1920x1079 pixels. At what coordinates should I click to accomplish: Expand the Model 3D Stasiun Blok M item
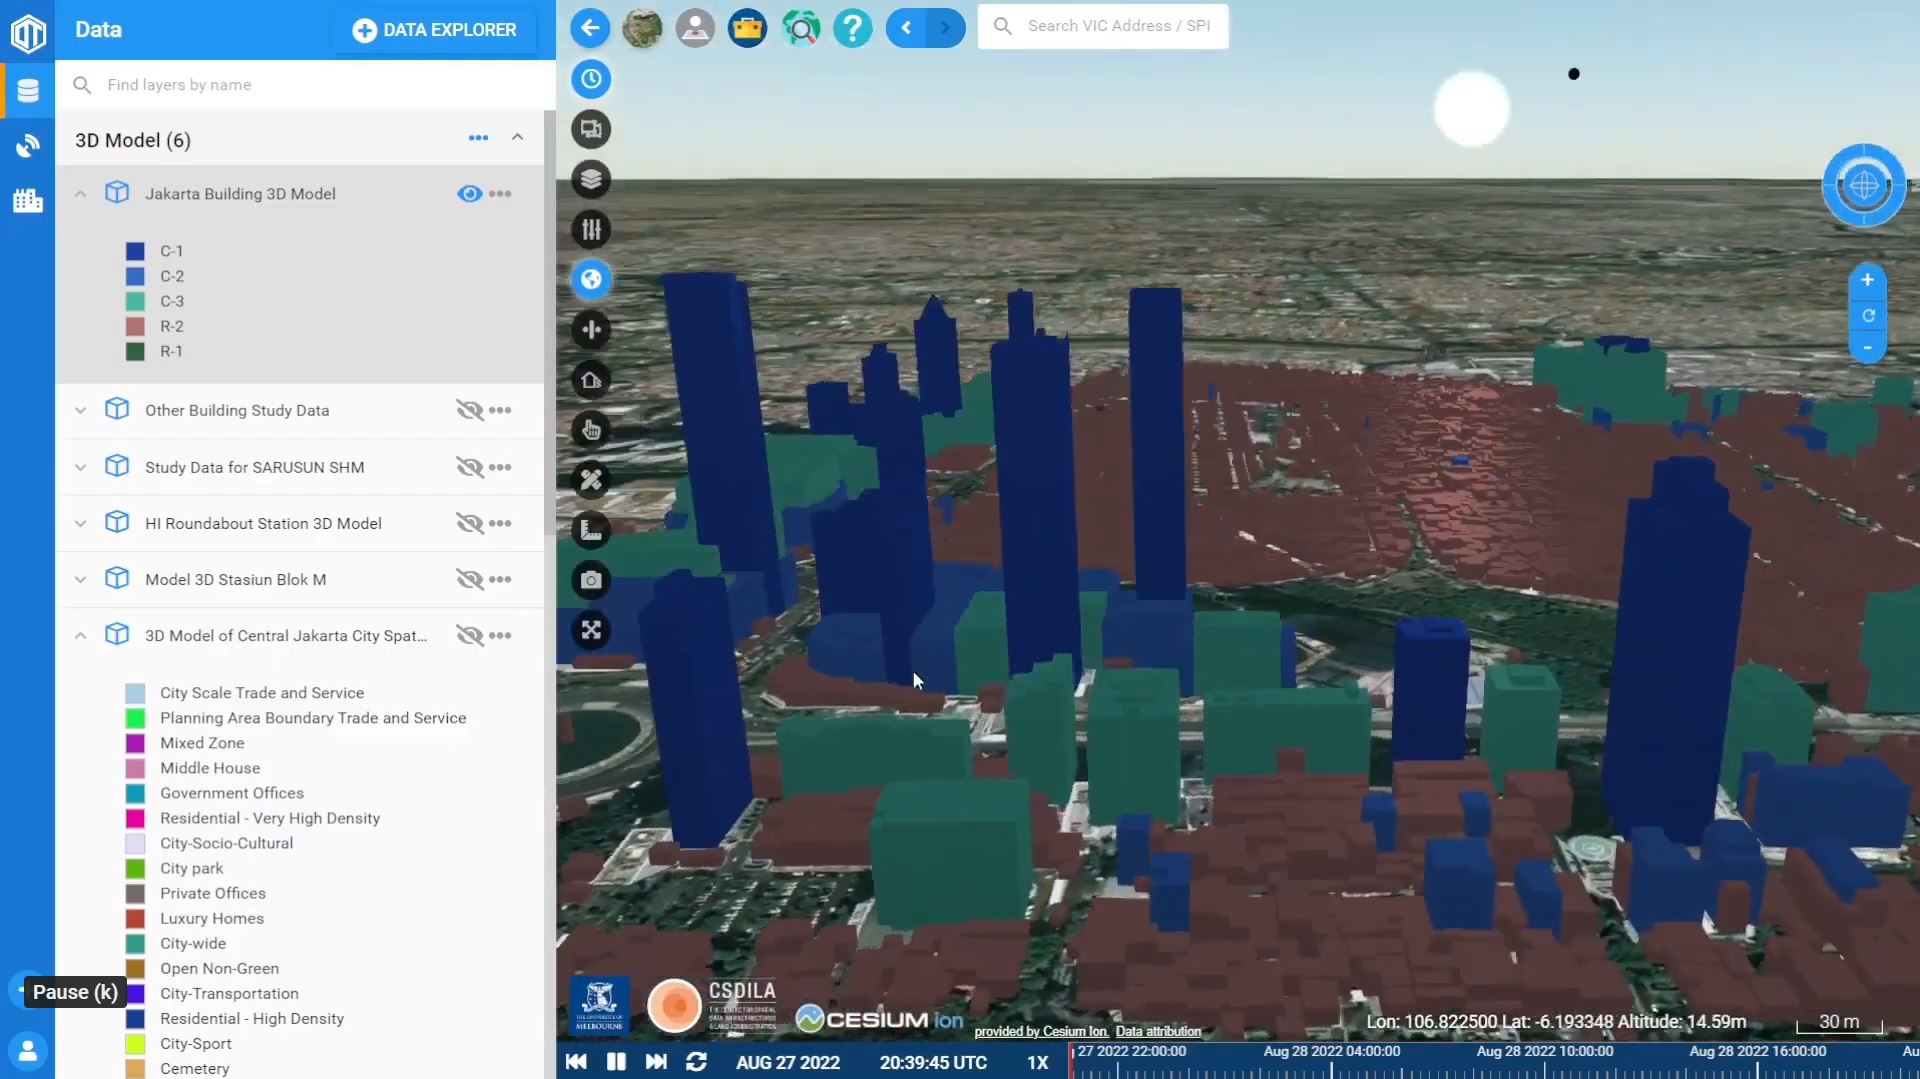[x=80, y=579]
